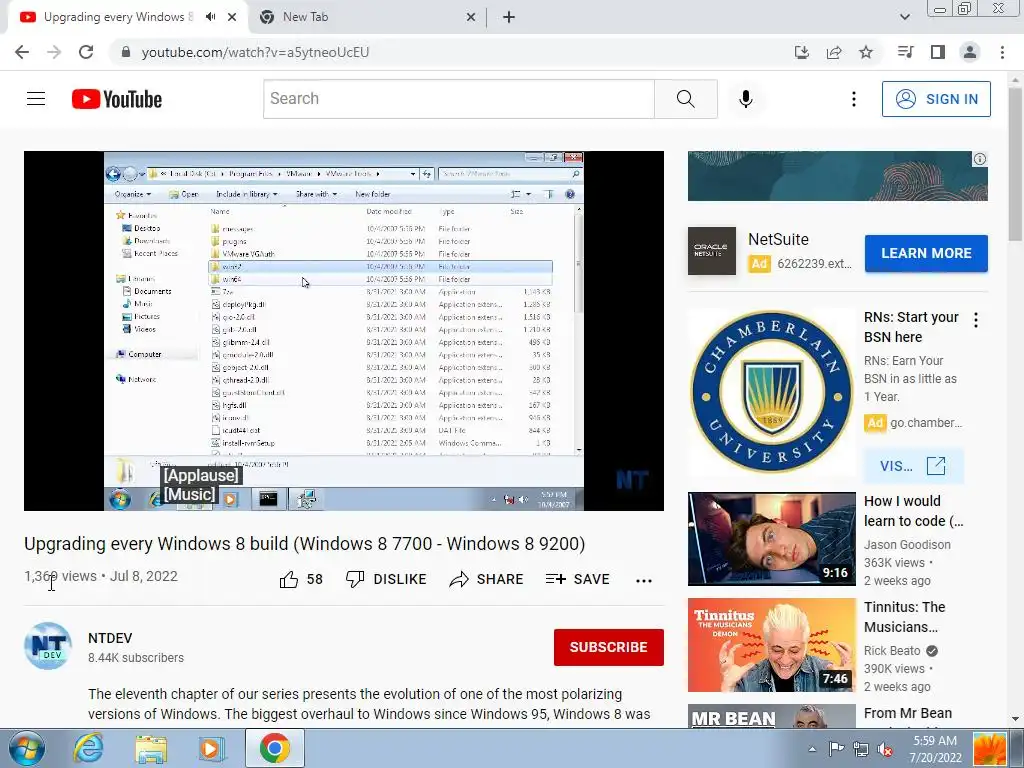Open the YouTube hamburger guide menu
Screen dimensions: 1024x768
coord(36,99)
